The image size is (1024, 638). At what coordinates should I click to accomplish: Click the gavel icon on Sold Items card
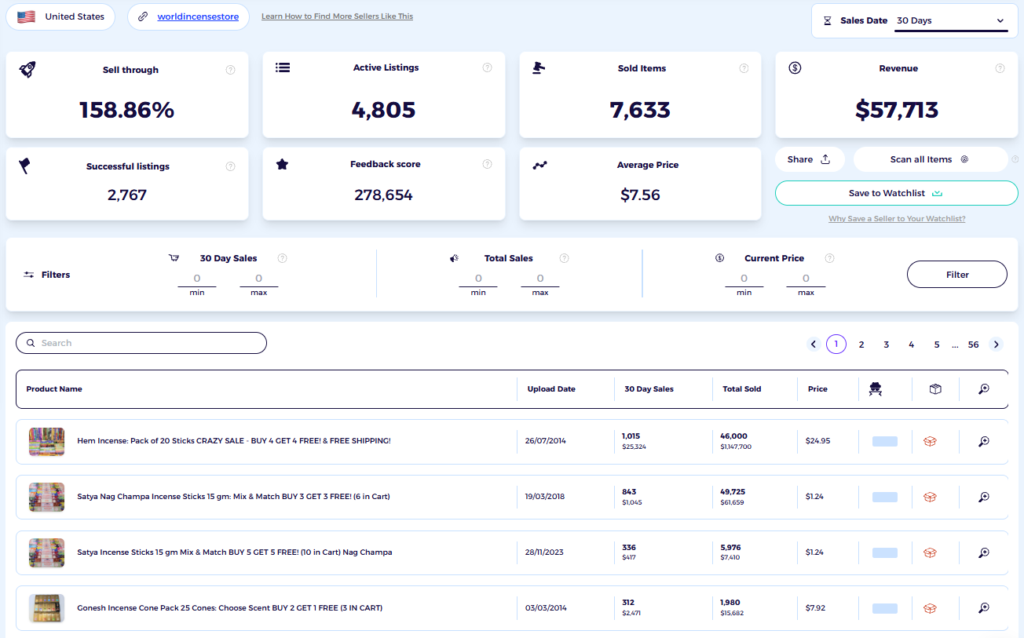tap(538, 68)
